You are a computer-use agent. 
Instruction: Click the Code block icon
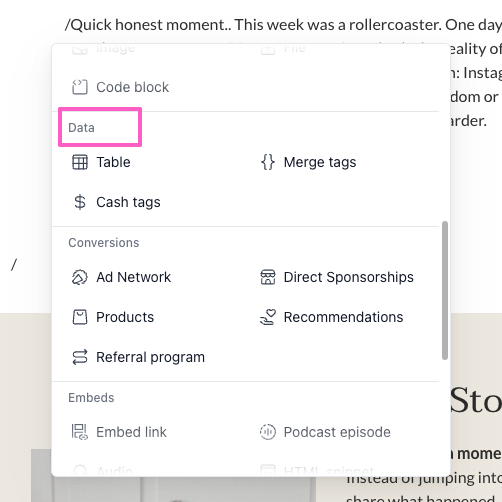pyautogui.click(x=80, y=87)
